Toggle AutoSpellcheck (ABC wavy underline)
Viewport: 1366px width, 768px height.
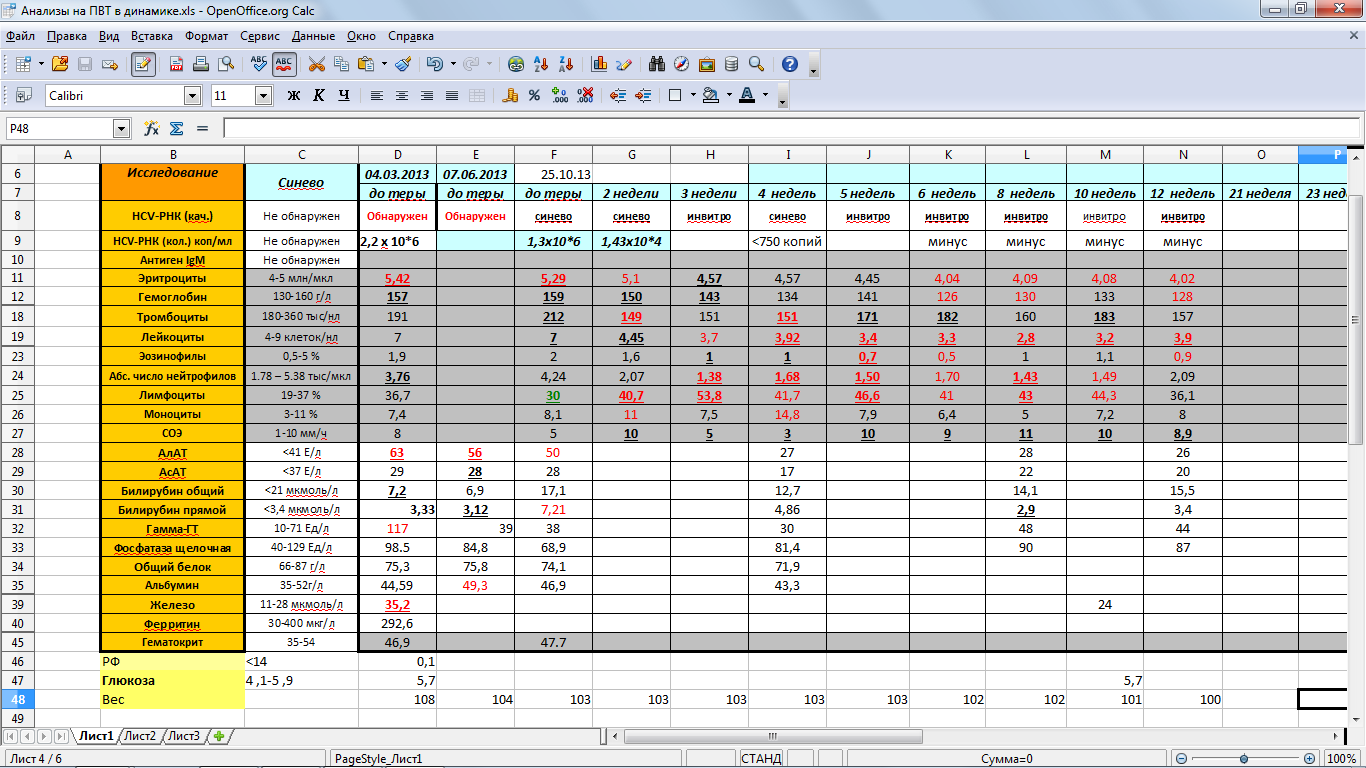284,64
